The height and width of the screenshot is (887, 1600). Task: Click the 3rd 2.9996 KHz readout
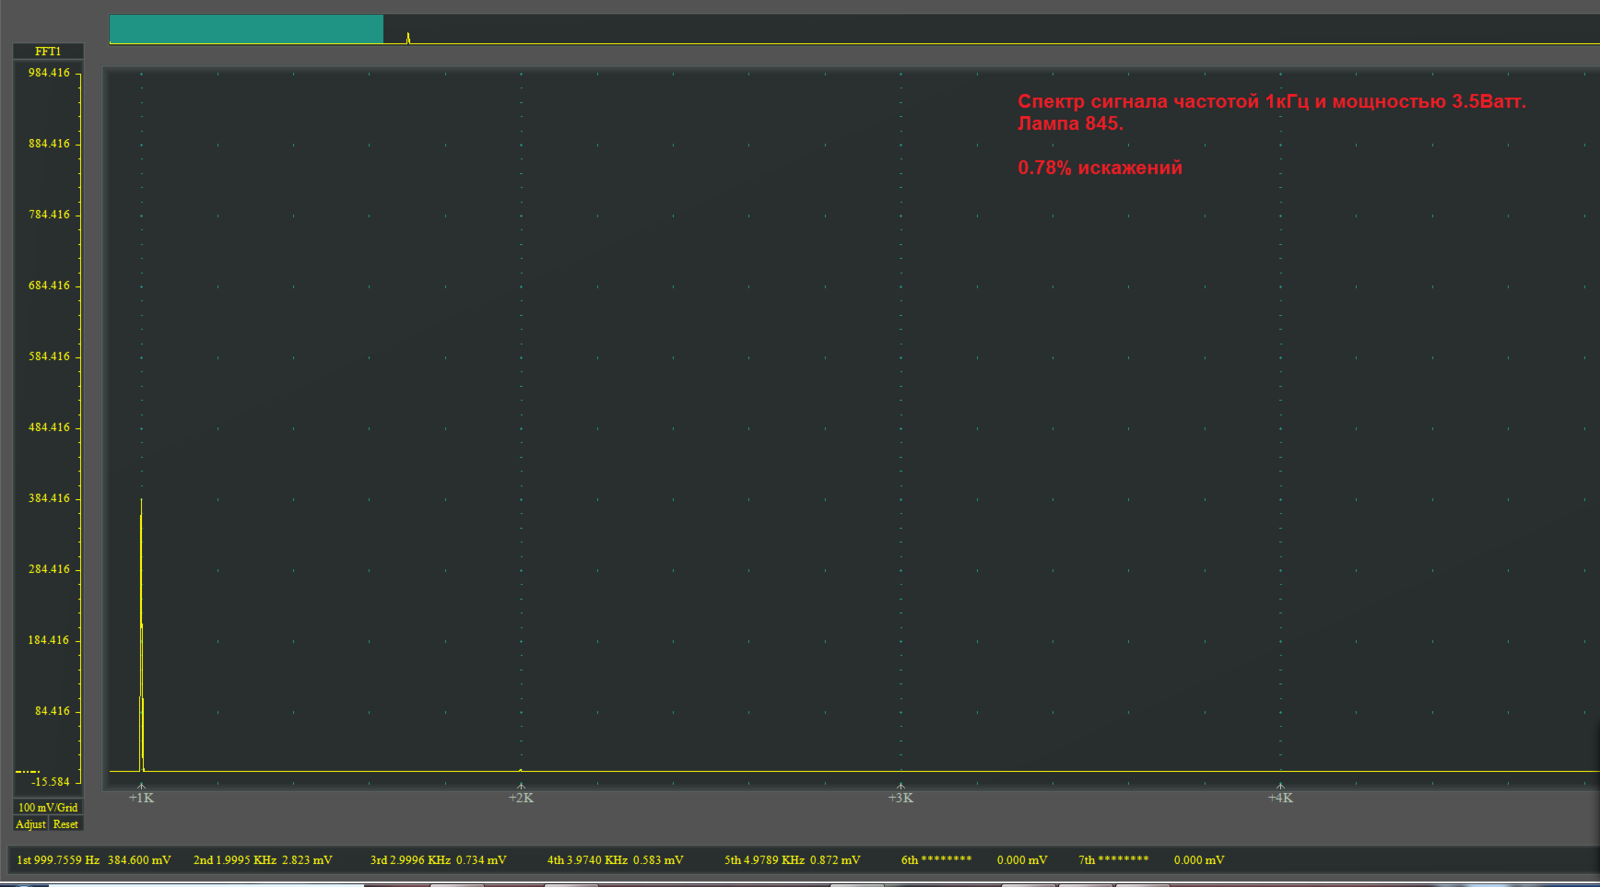[411, 860]
